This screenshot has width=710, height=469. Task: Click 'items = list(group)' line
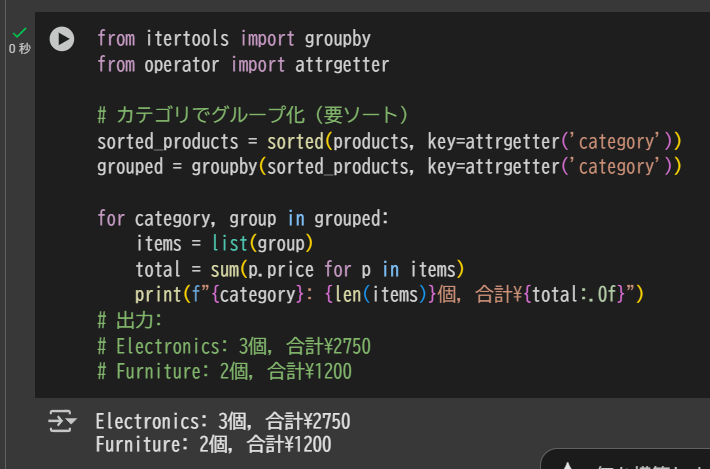[225, 244]
